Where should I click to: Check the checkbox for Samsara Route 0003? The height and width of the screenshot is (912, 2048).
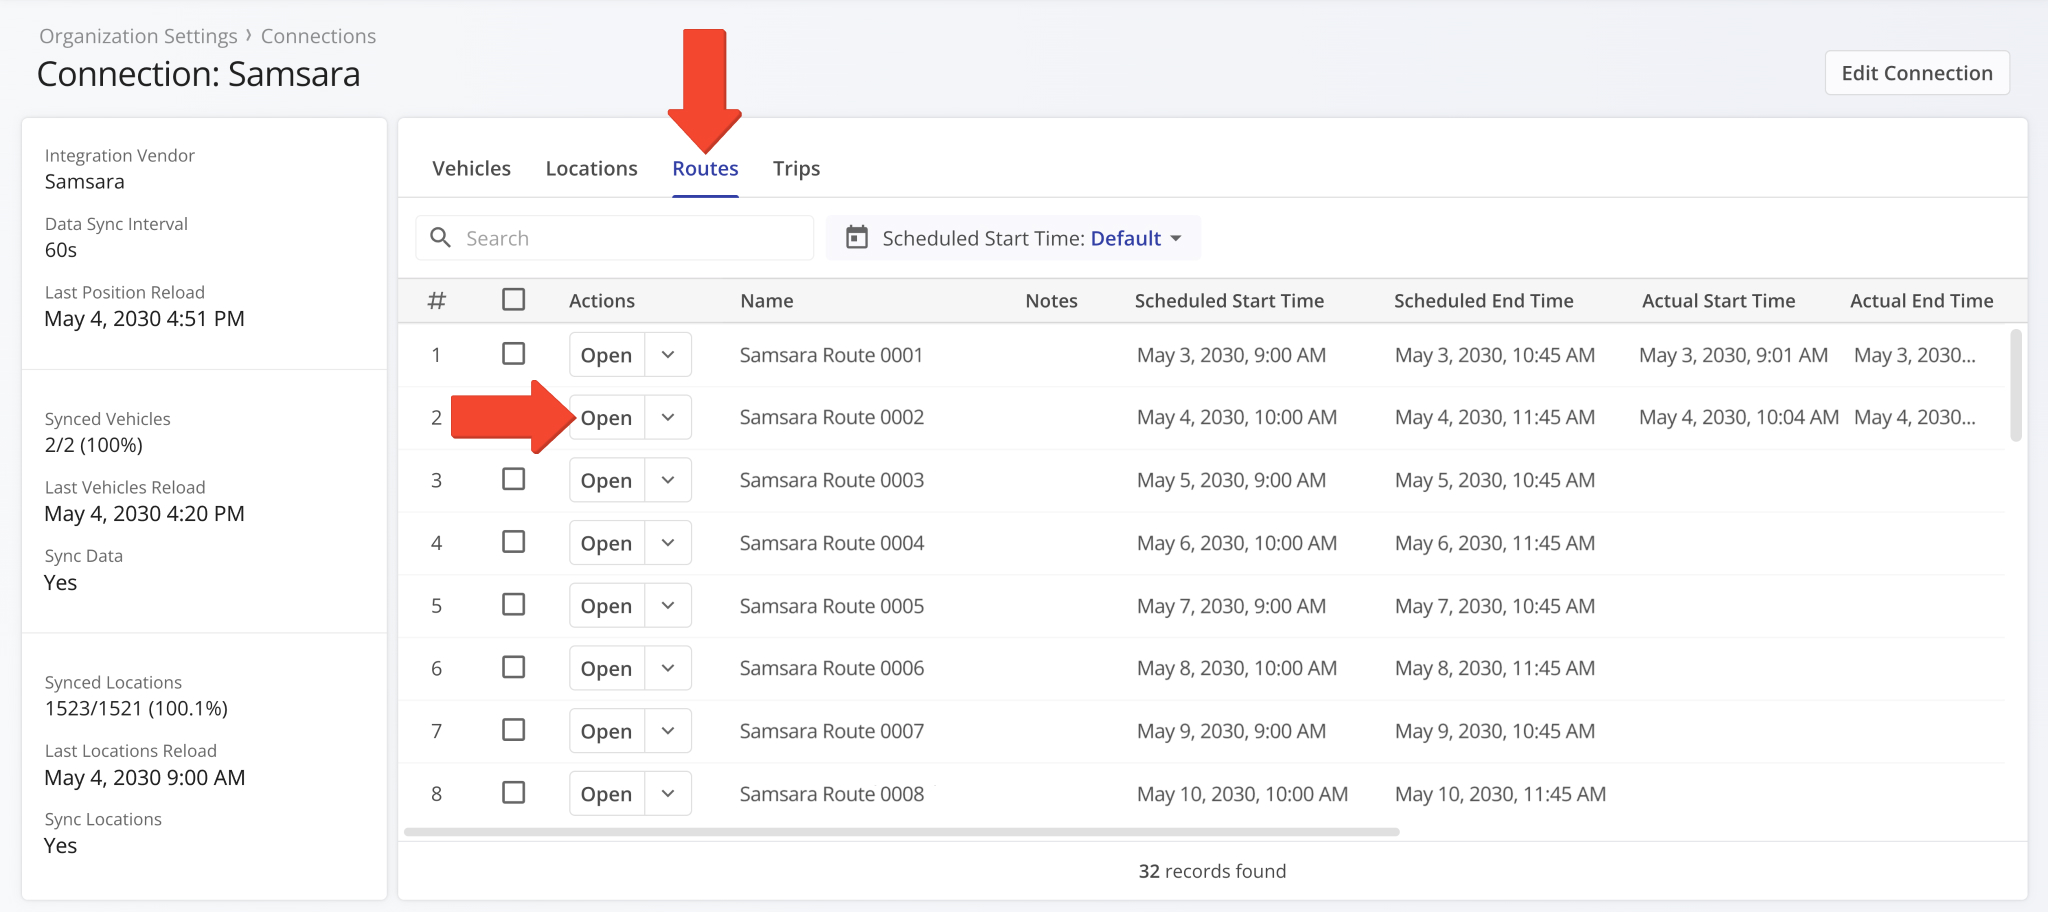514,479
